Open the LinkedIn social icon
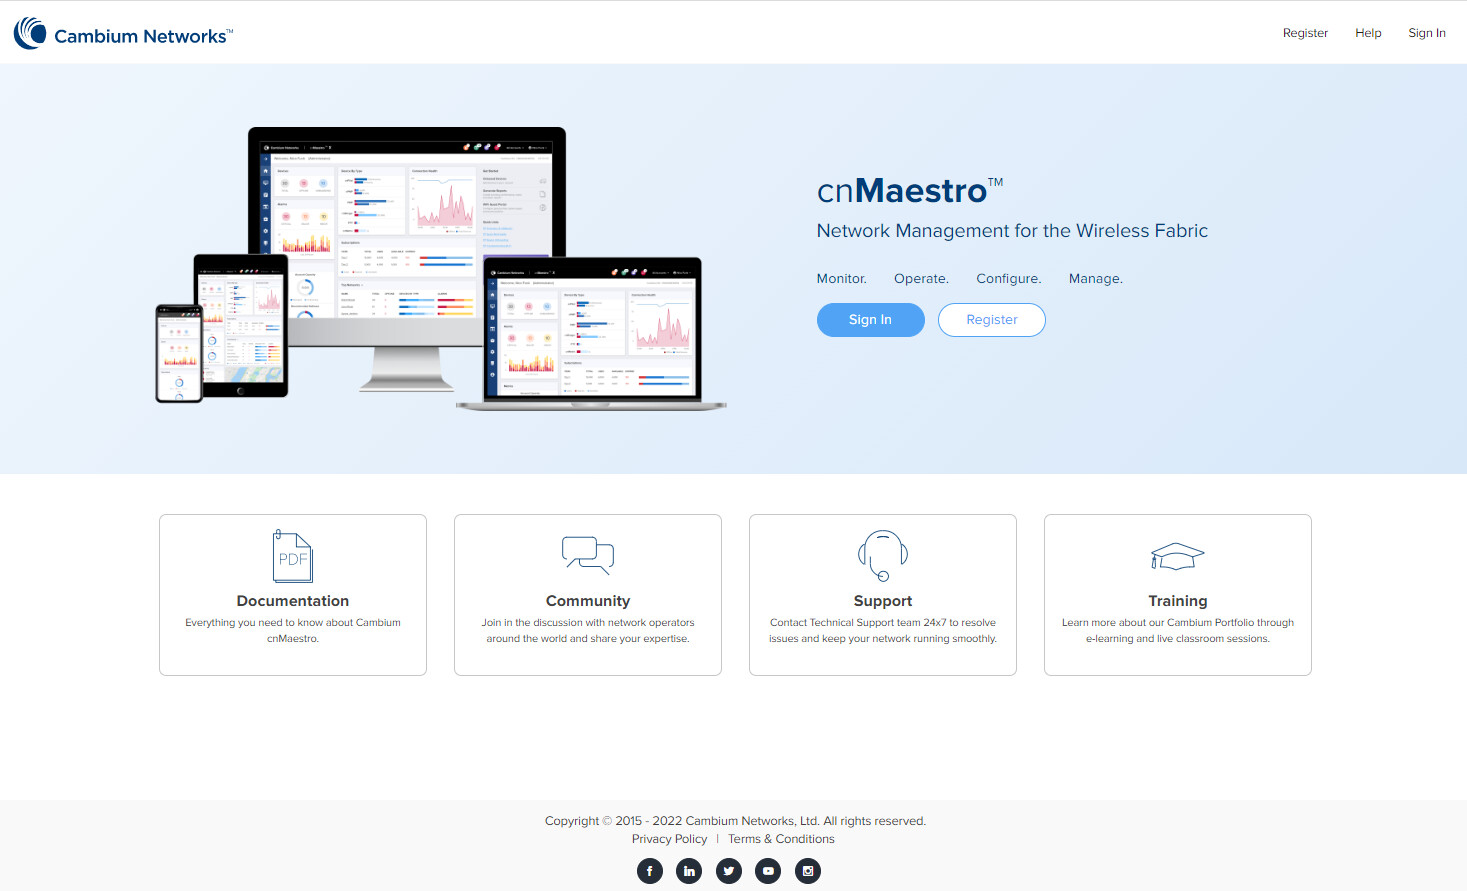This screenshot has width=1467, height=891. (x=689, y=871)
